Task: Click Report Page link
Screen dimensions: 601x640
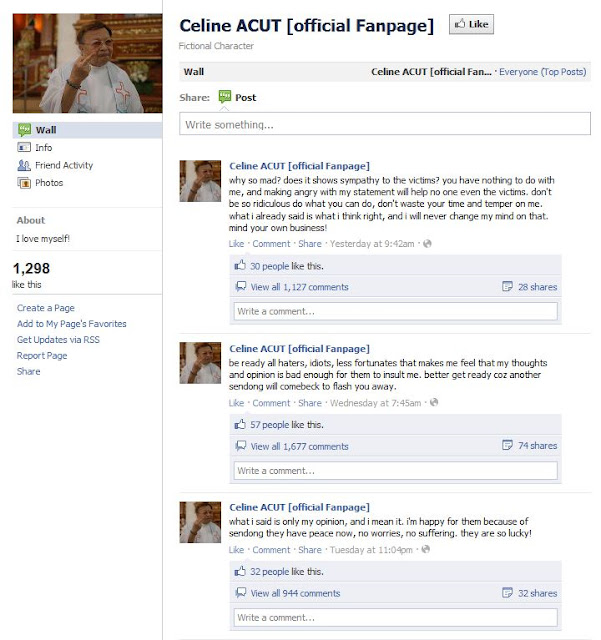Action: point(42,356)
